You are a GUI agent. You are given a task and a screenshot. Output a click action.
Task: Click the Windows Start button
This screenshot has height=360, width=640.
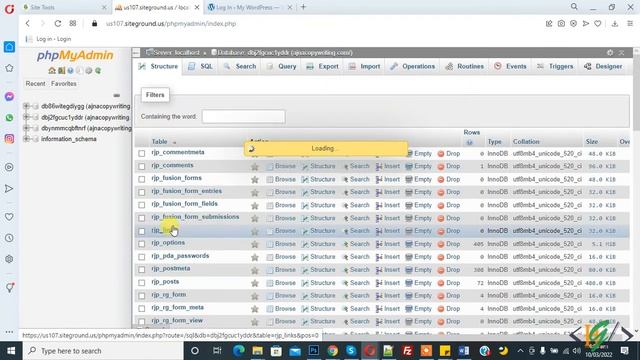point(11,351)
